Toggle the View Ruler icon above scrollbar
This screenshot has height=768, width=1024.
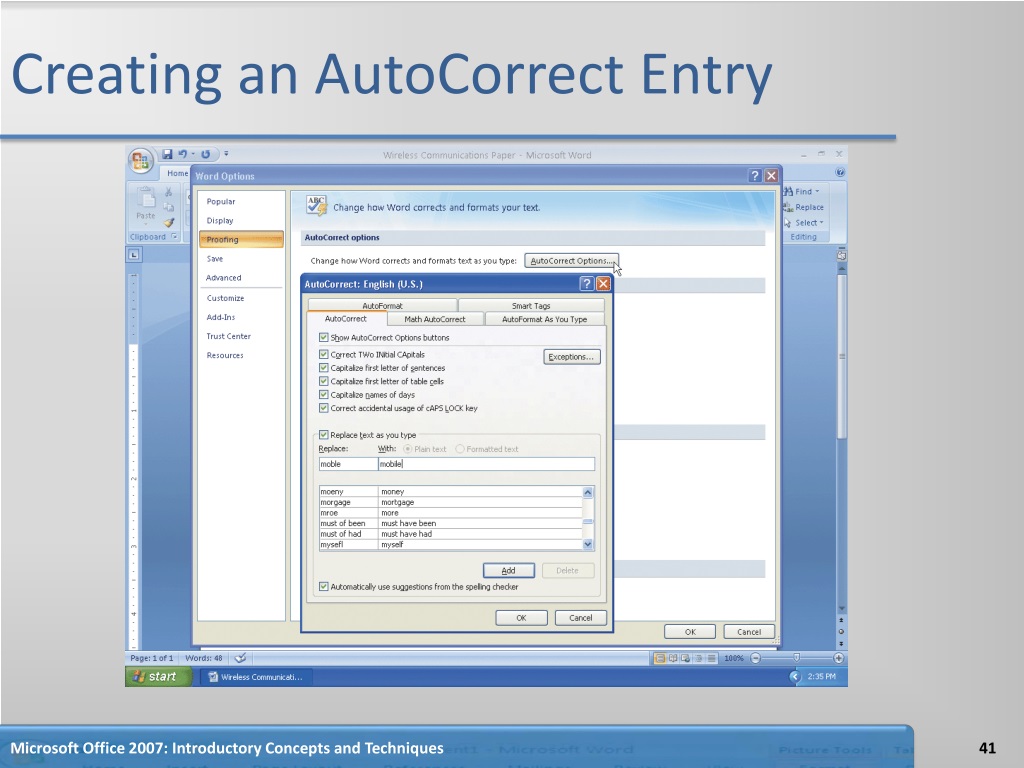pyautogui.click(x=841, y=255)
